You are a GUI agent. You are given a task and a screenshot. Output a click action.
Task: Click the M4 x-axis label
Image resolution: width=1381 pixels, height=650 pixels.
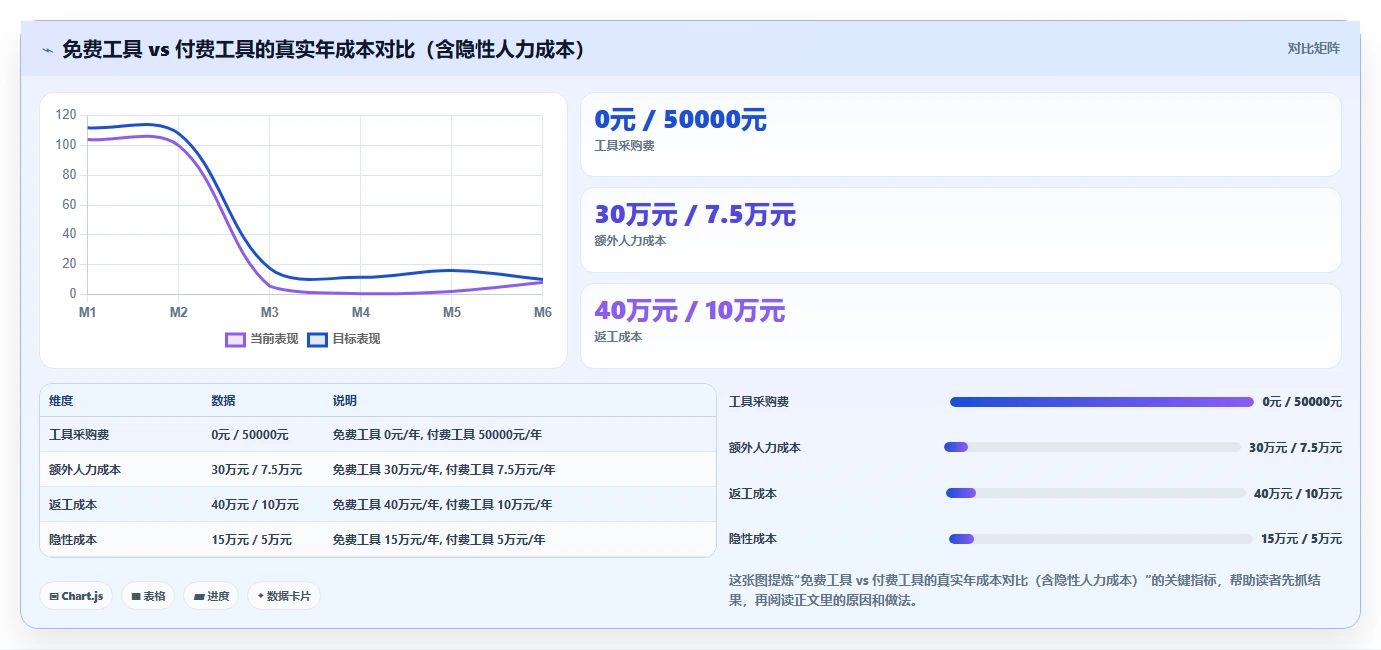[361, 313]
